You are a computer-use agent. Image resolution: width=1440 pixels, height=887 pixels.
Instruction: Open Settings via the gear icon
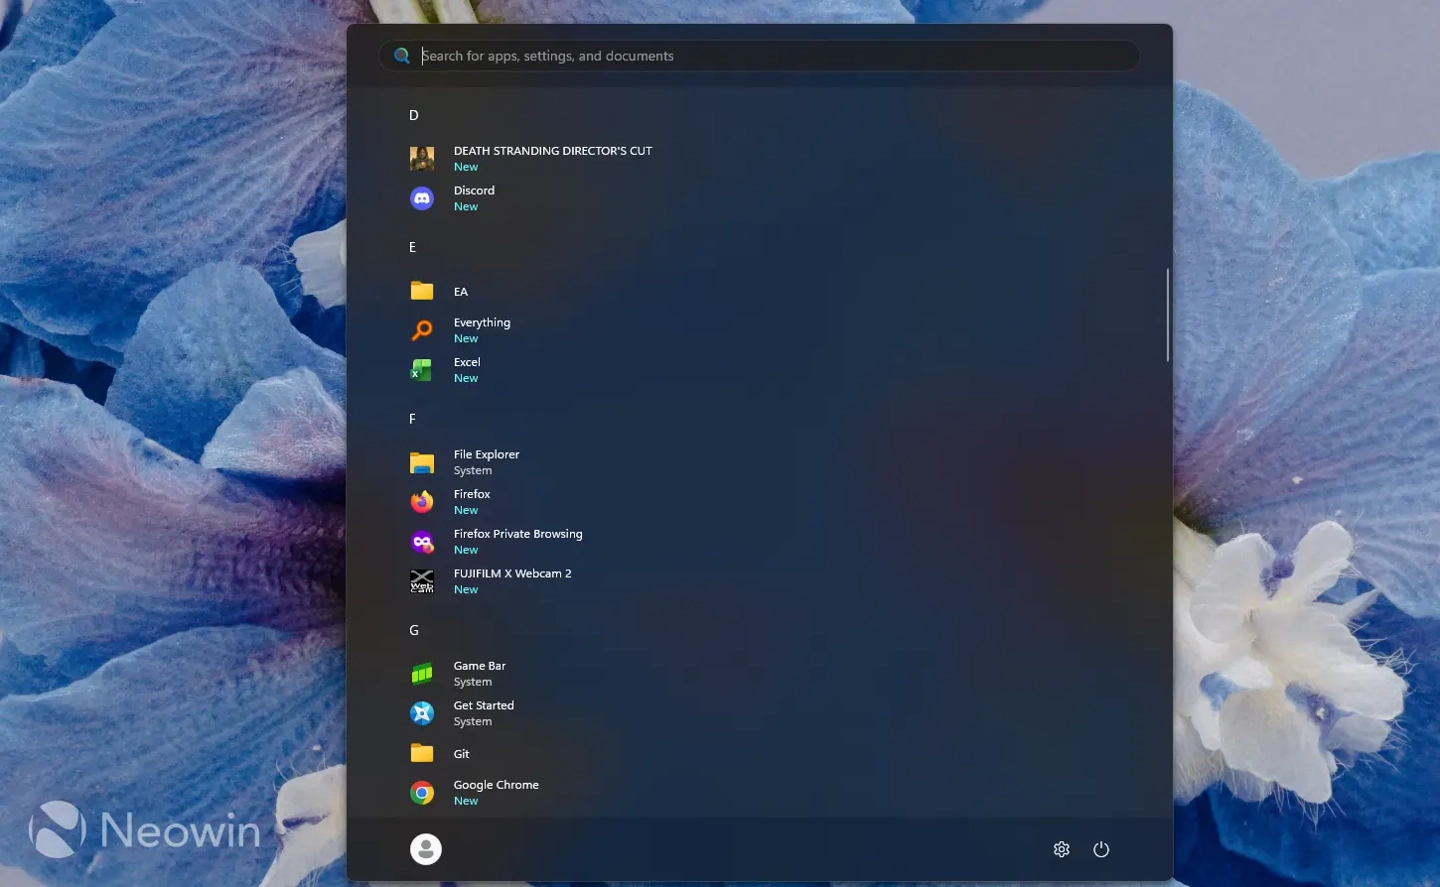tap(1061, 849)
